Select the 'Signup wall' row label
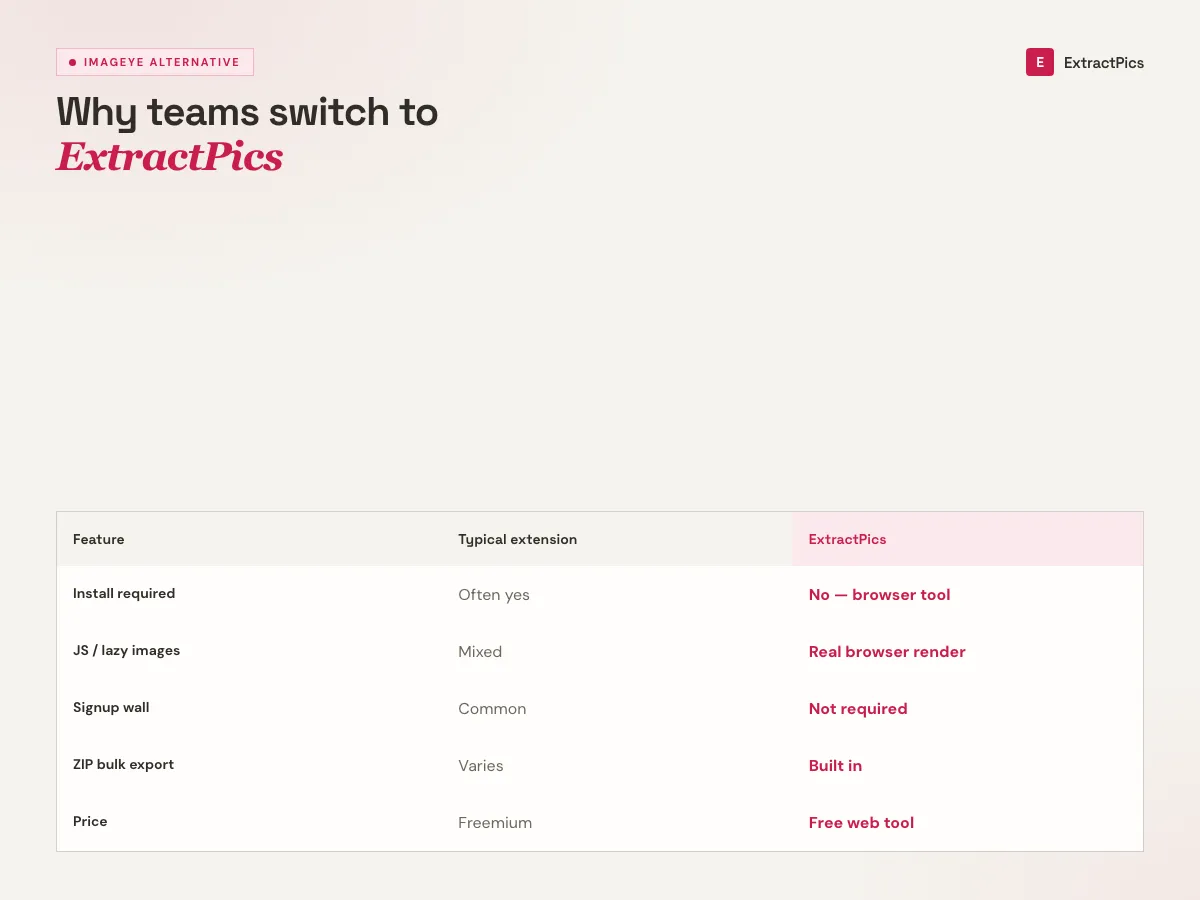Screen dimensions: 1200x900 tap(111, 708)
